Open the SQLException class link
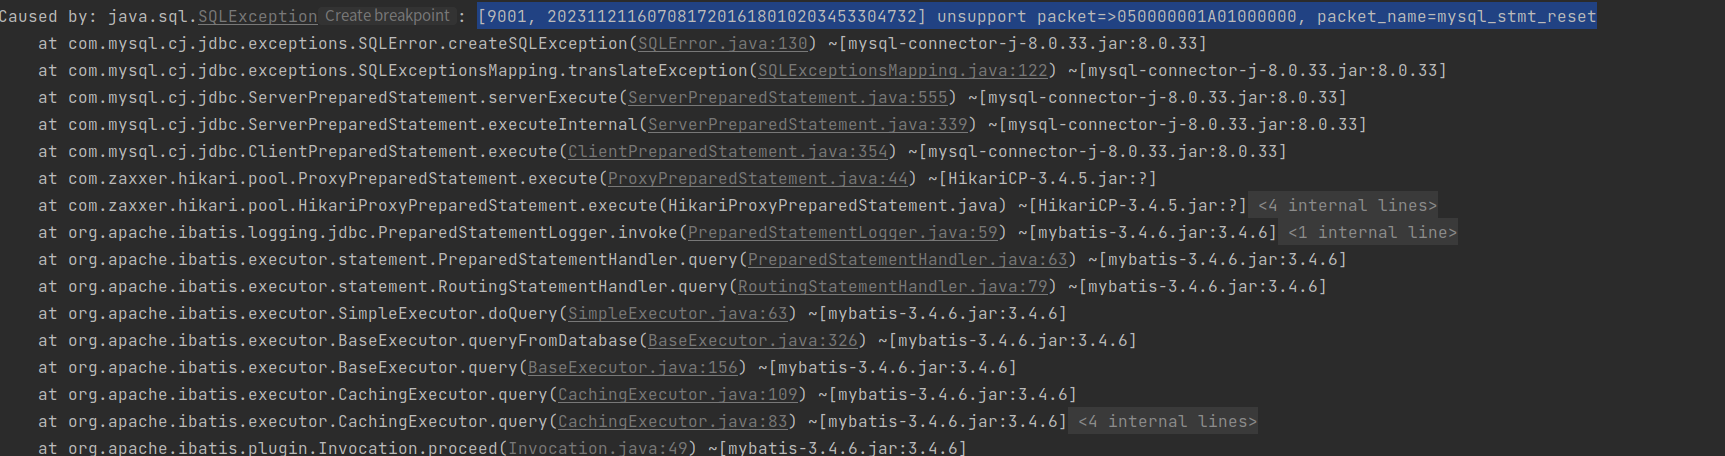The width and height of the screenshot is (1725, 456). (x=258, y=17)
